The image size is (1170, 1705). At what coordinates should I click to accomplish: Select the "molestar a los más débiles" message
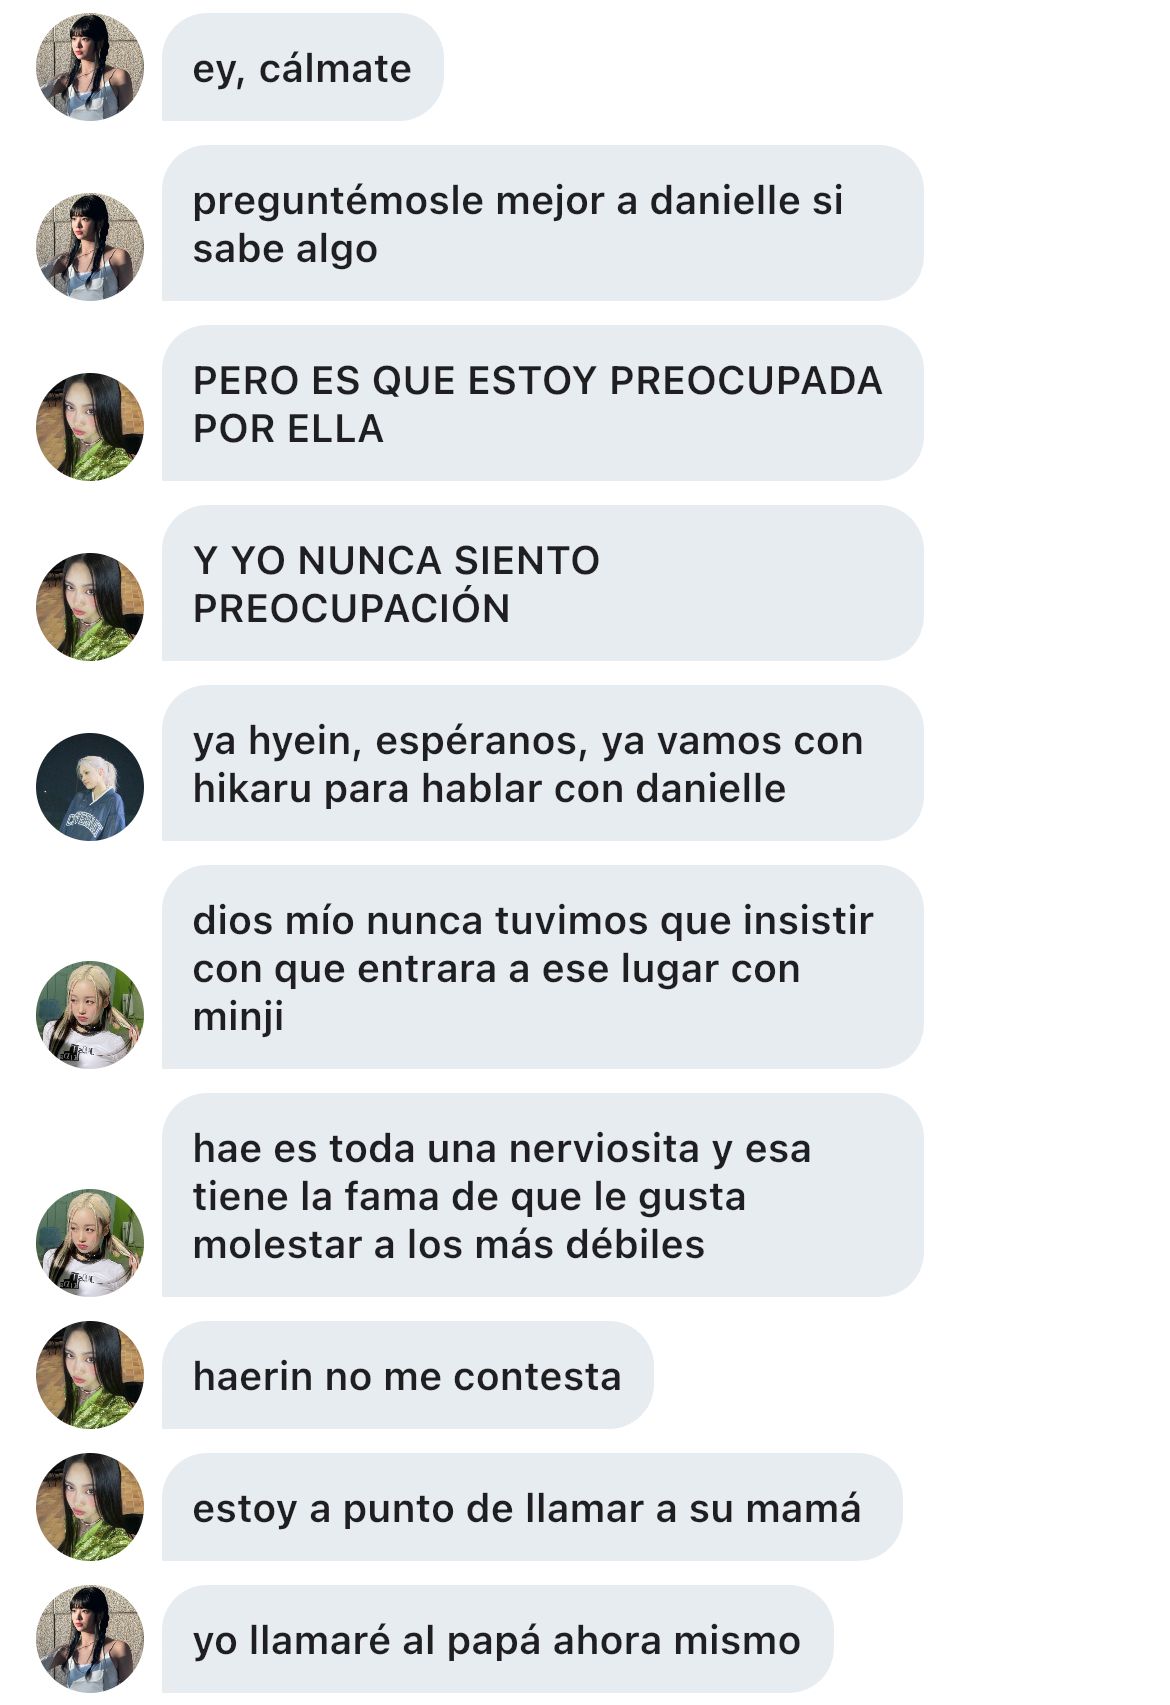pos(543,1195)
